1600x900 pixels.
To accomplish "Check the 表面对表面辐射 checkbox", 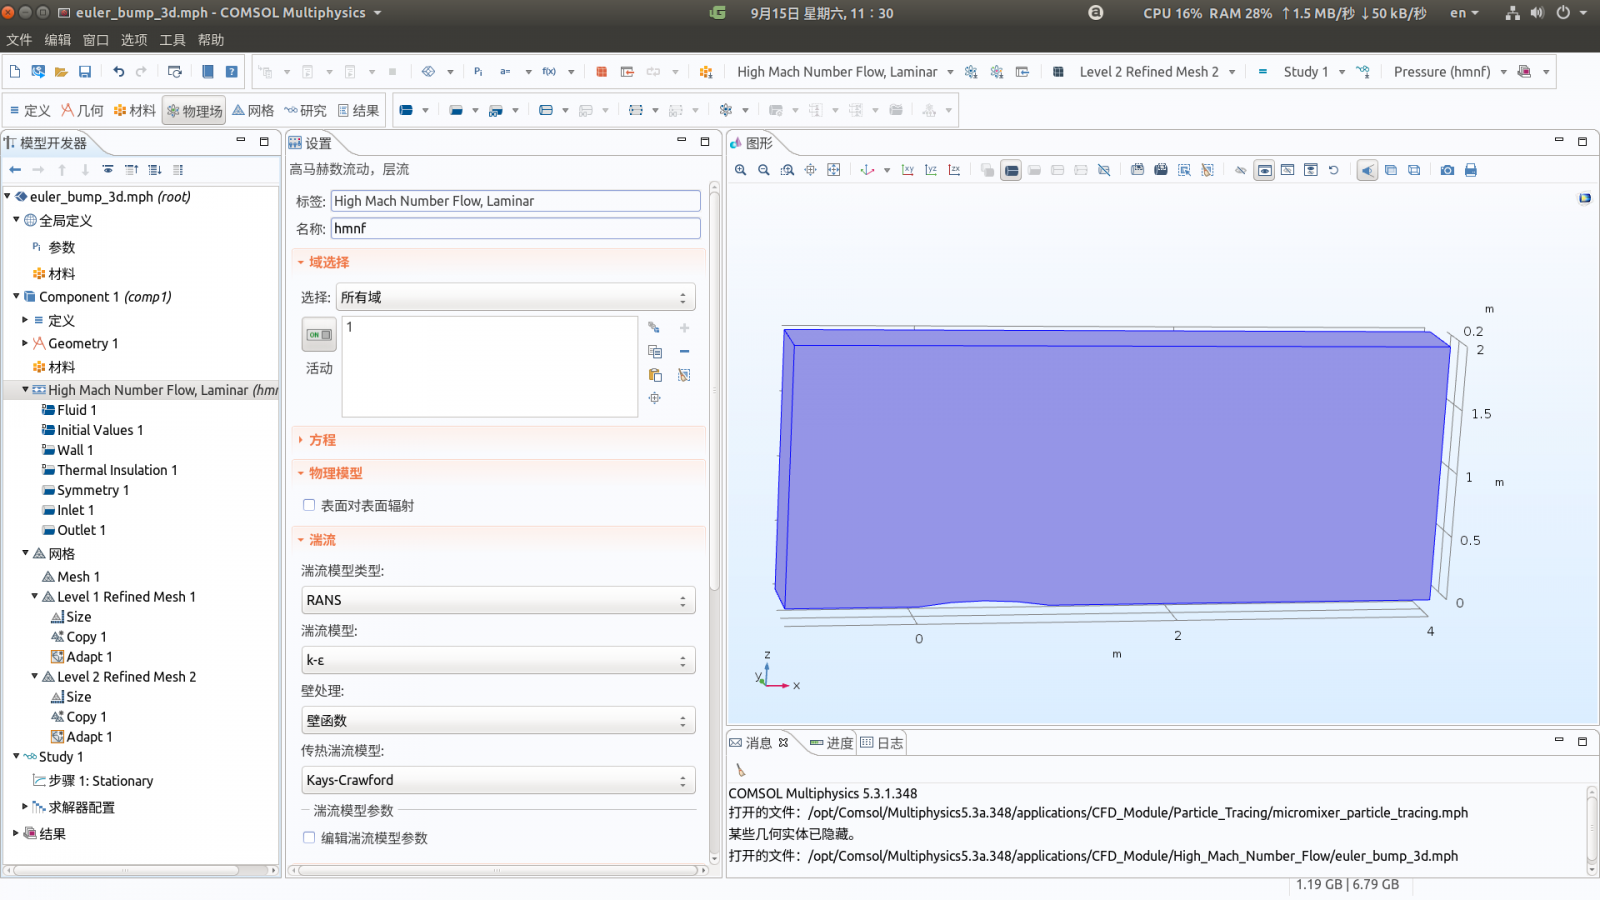I will coord(309,505).
